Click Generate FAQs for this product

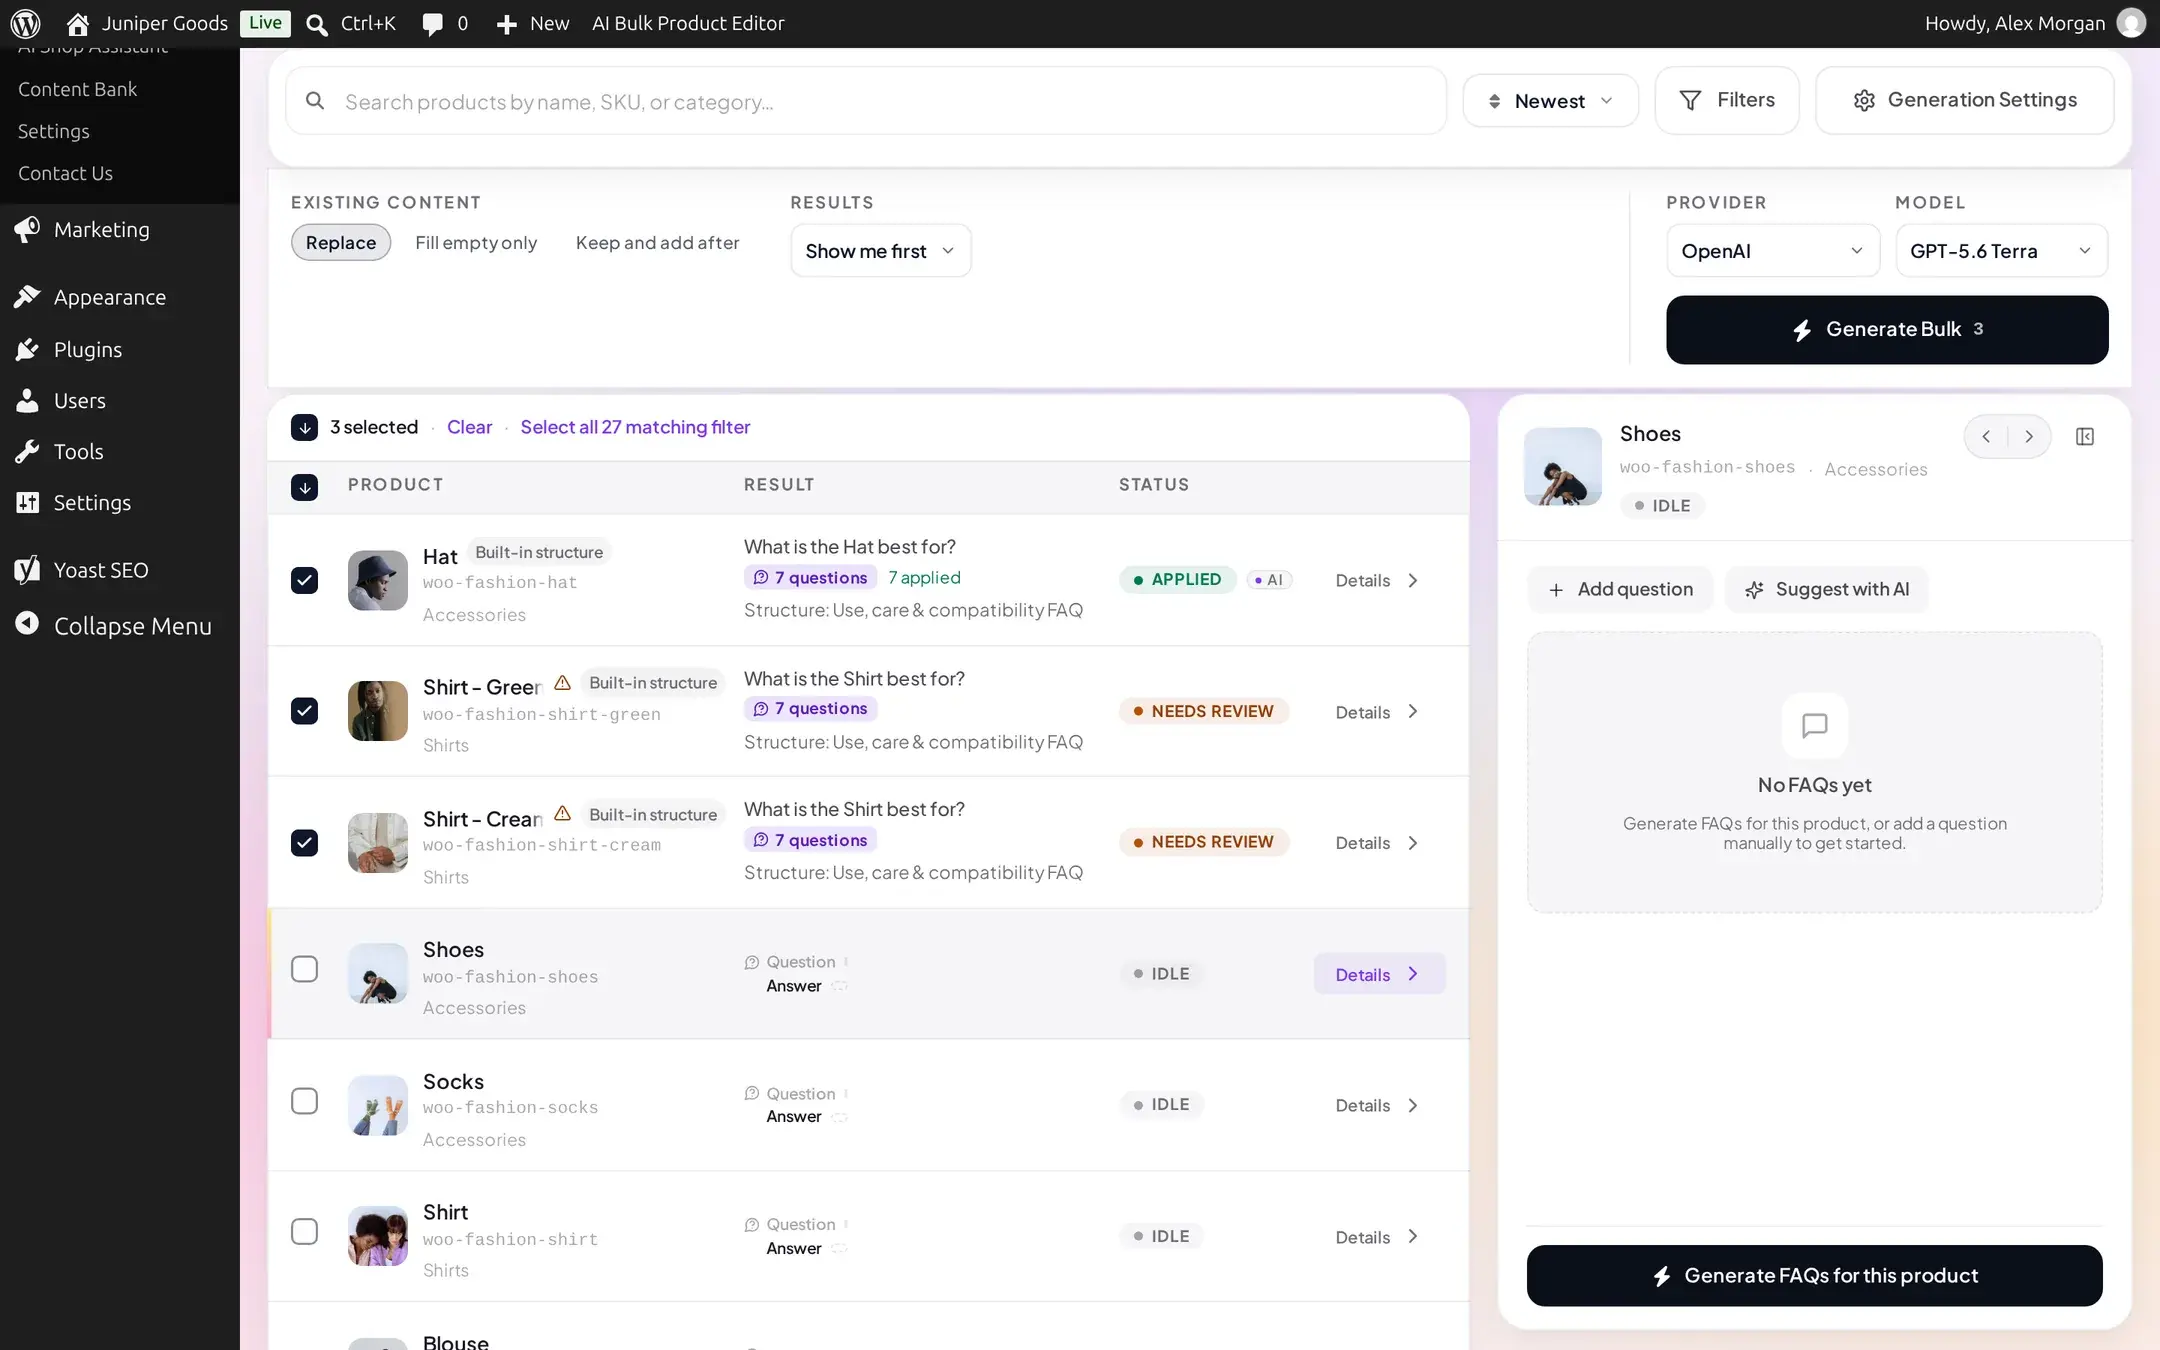click(1814, 1275)
